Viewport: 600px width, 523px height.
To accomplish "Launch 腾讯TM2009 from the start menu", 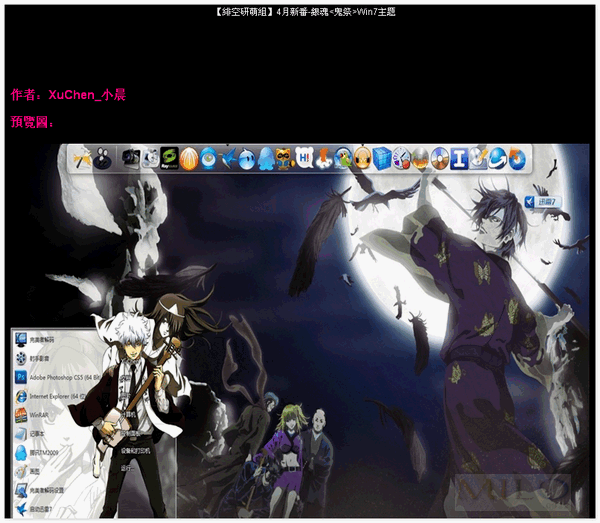I will [37, 453].
